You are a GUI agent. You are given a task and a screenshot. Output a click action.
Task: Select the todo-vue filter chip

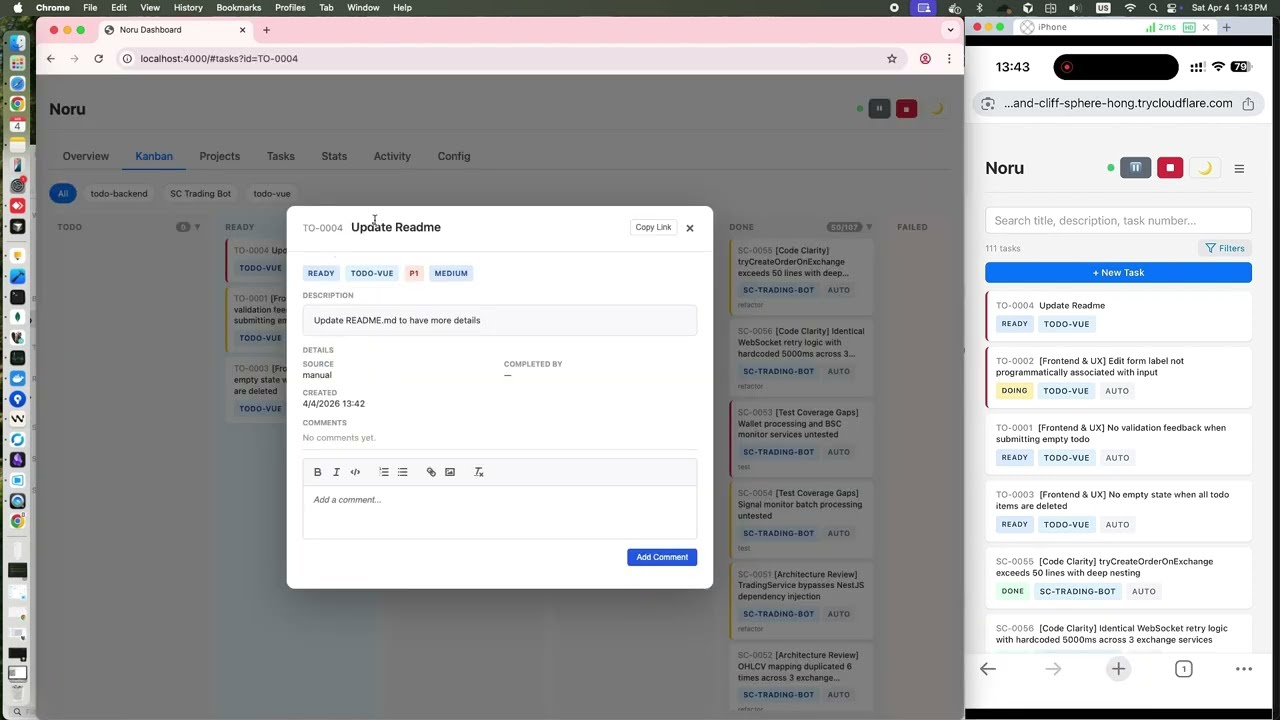pos(272,194)
